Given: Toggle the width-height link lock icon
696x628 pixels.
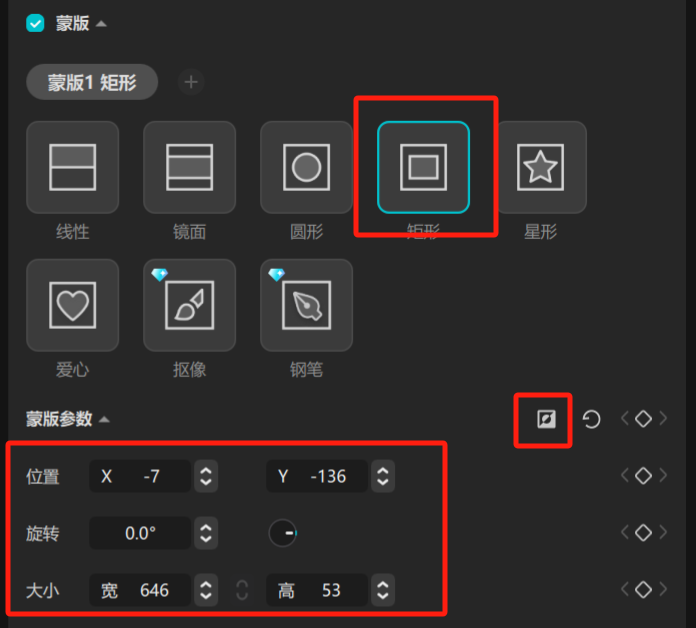Looking at the screenshot, I should pos(242,590).
